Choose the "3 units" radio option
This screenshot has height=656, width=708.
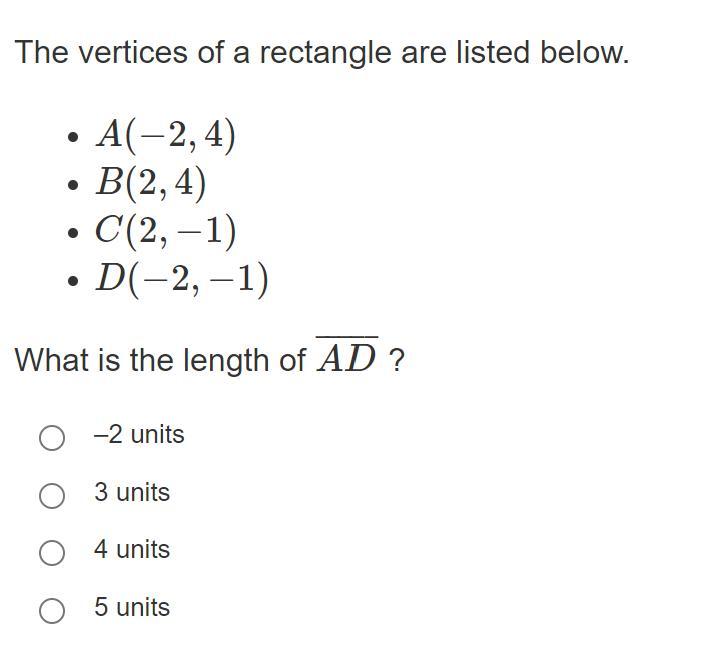[52, 495]
